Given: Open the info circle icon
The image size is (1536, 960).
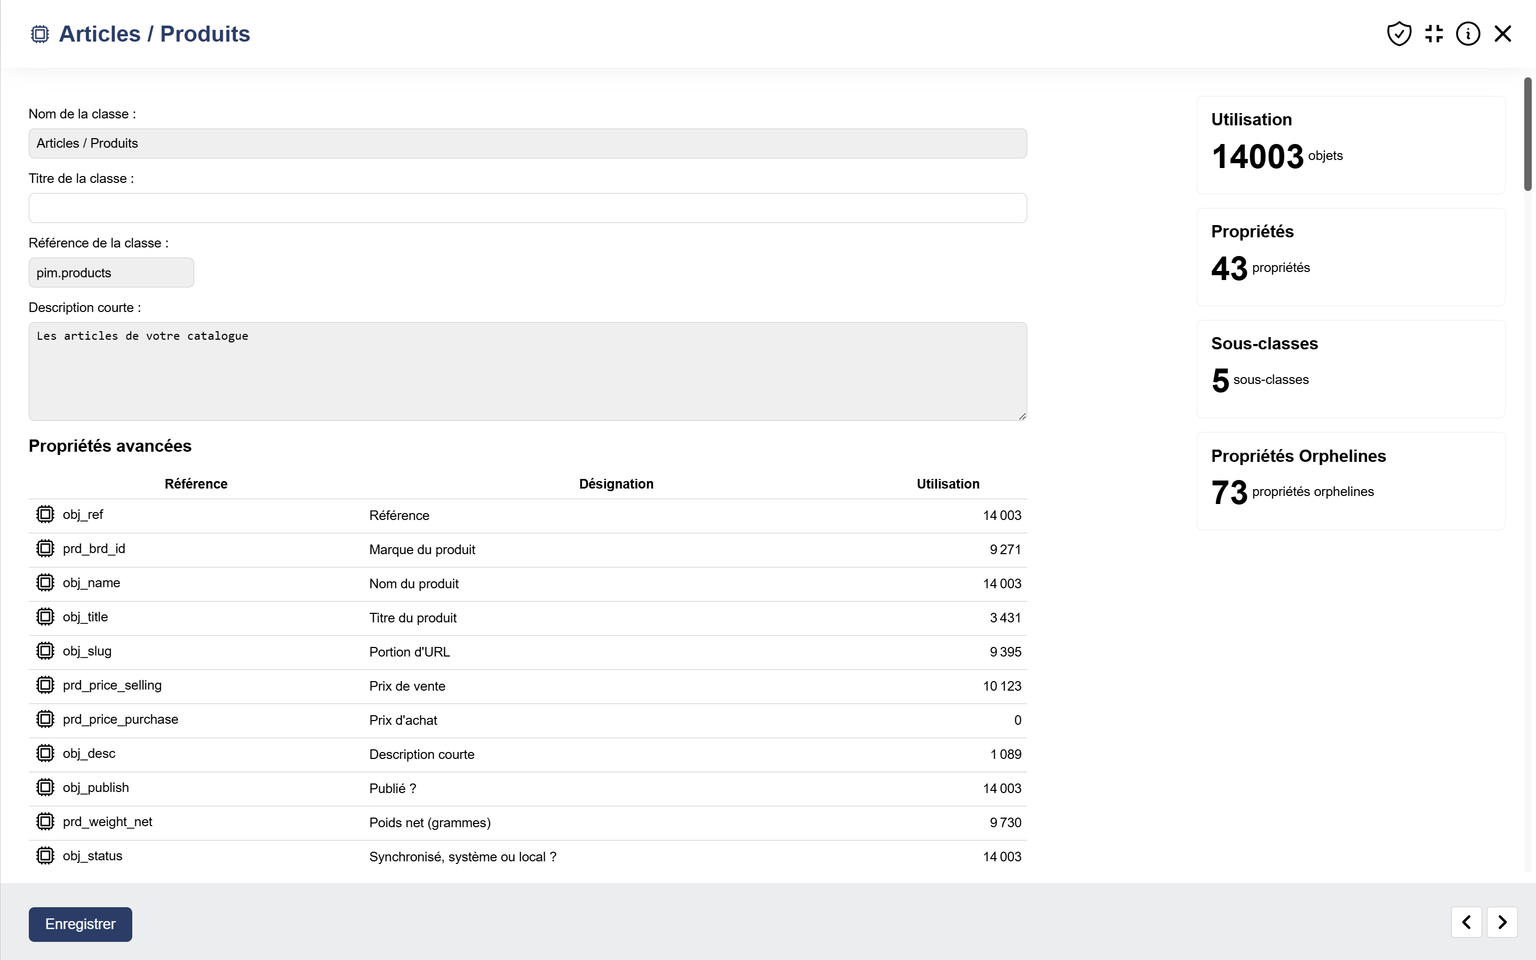Looking at the screenshot, I should [1468, 34].
